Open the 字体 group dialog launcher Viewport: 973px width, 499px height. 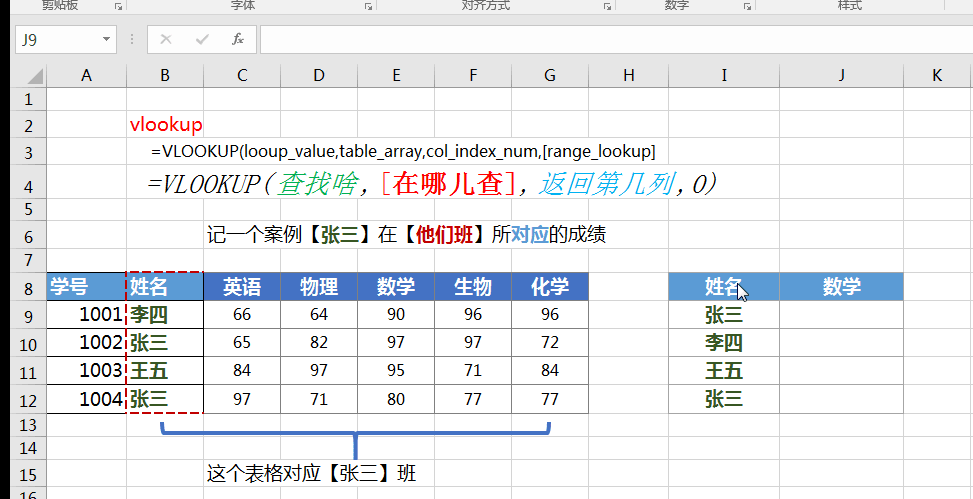coord(367,6)
